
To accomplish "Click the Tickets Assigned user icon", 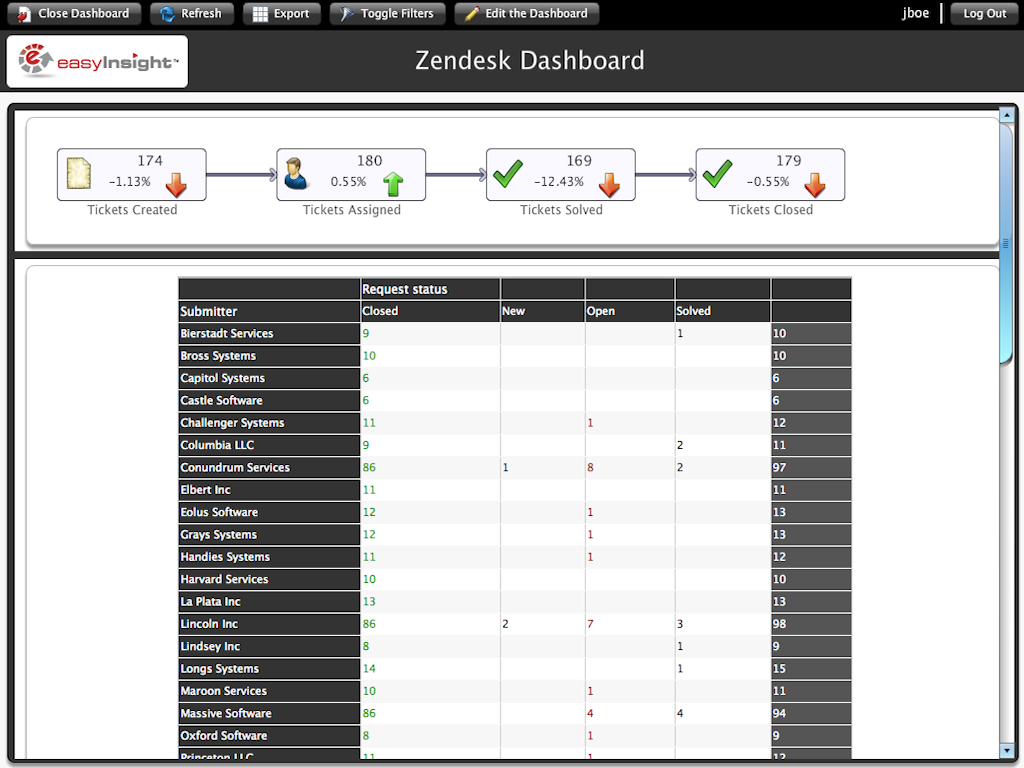I will click(x=297, y=174).
